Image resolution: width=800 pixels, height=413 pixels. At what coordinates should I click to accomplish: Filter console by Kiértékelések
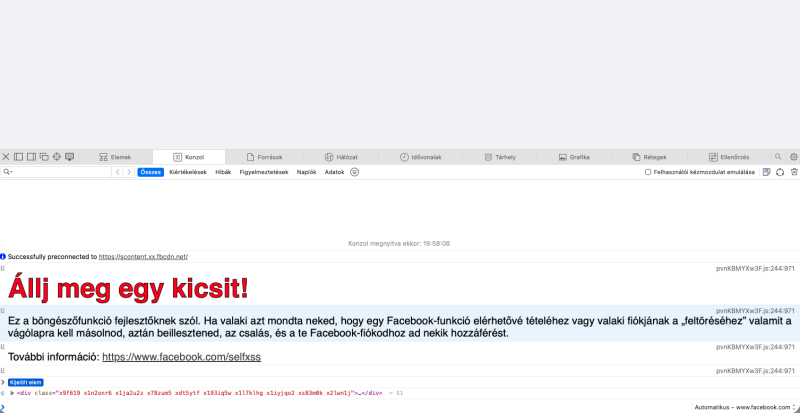click(x=188, y=172)
